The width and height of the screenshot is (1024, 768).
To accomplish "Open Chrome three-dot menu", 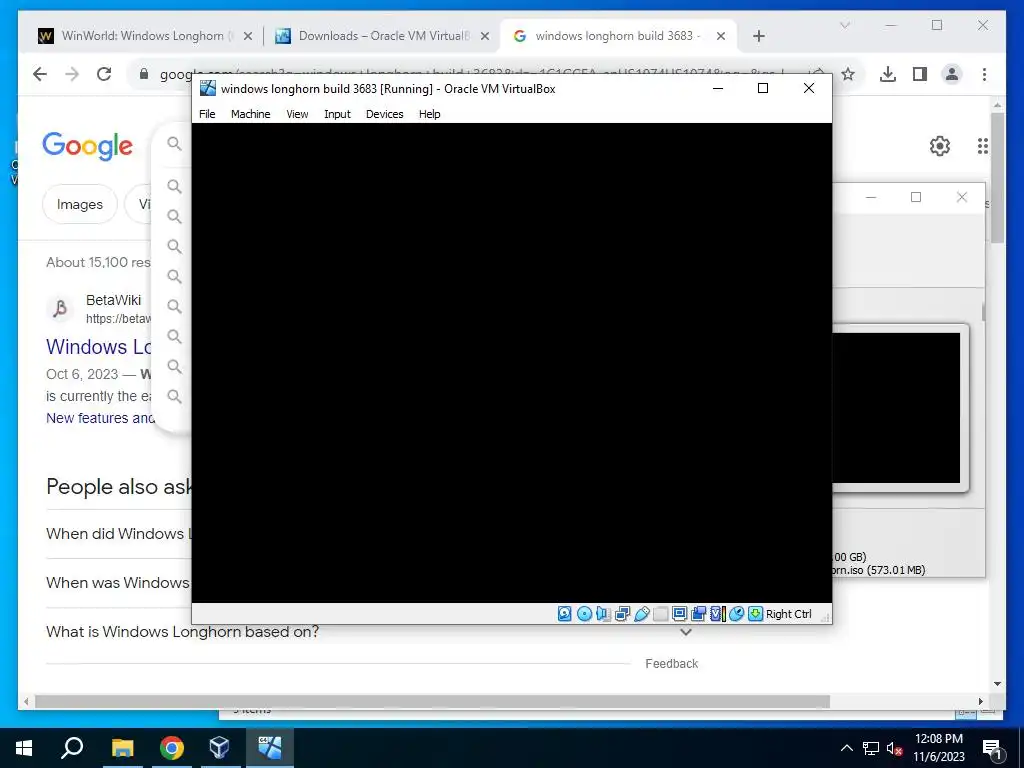I will point(984,74).
